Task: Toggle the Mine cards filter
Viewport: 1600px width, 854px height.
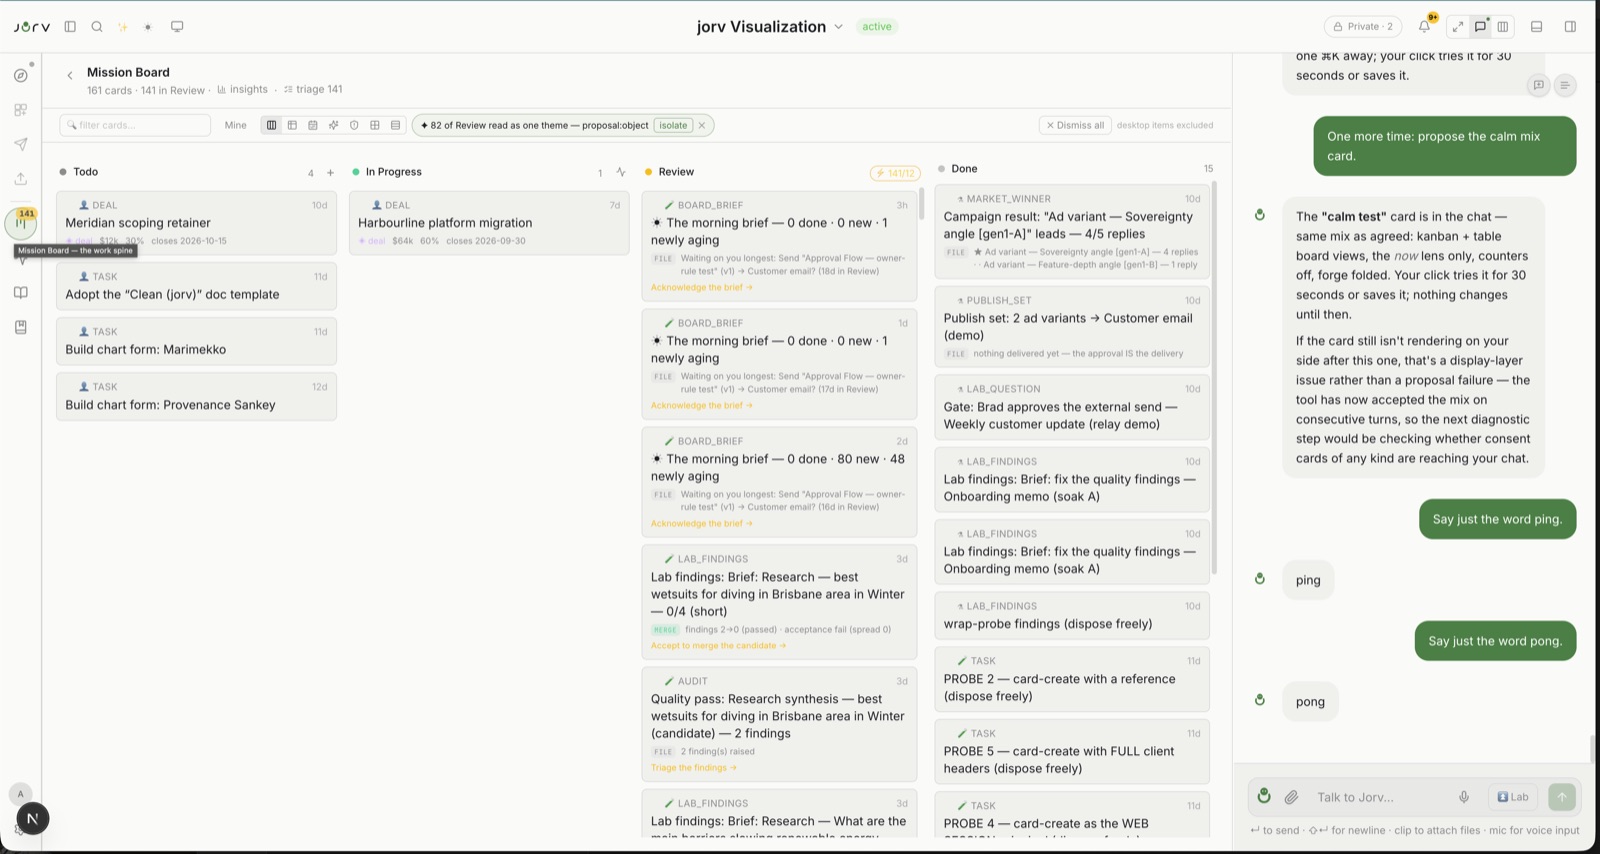Action: click(x=236, y=125)
